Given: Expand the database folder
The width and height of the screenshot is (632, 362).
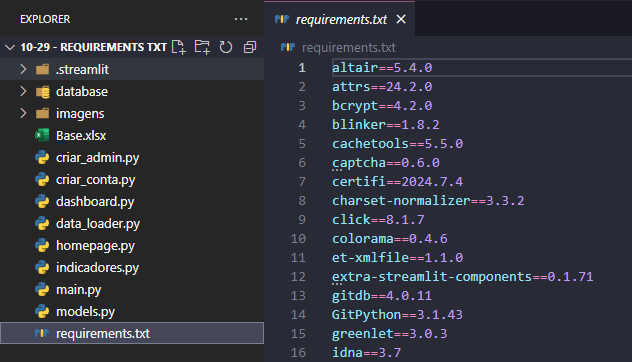Looking at the screenshot, I should [23, 92].
